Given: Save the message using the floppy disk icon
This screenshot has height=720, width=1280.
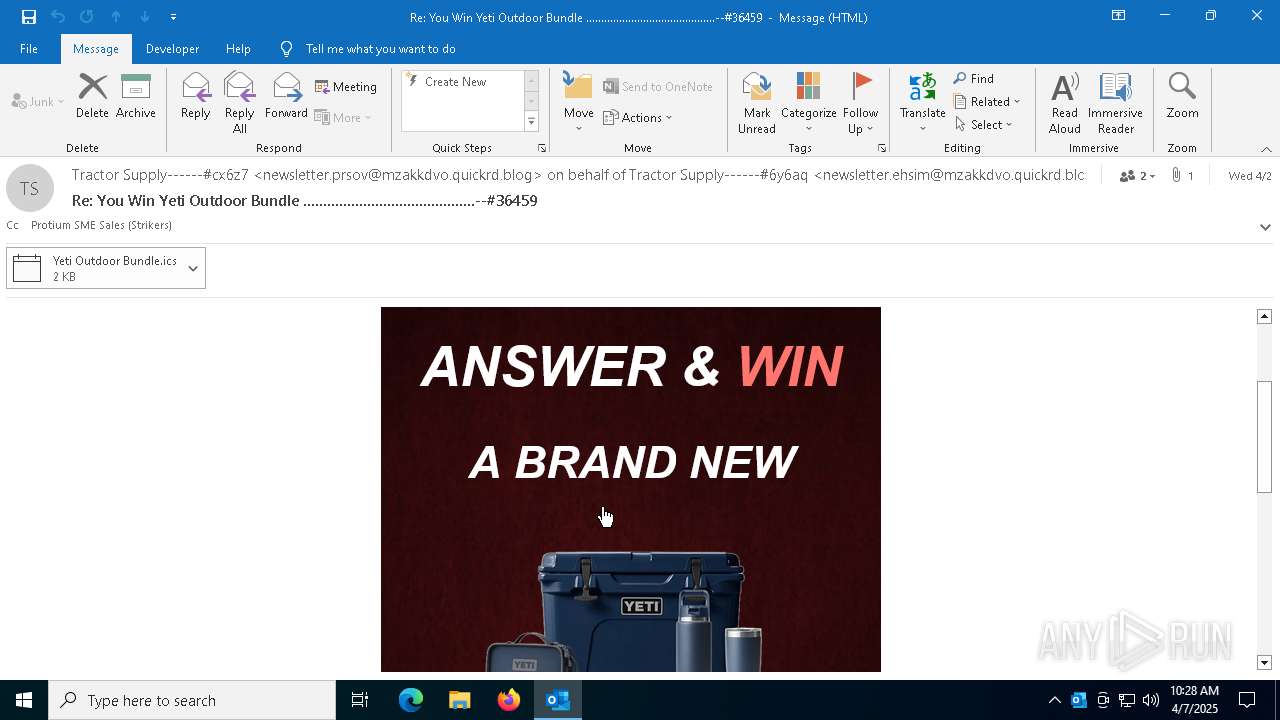Looking at the screenshot, I should (x=29, y=17).
